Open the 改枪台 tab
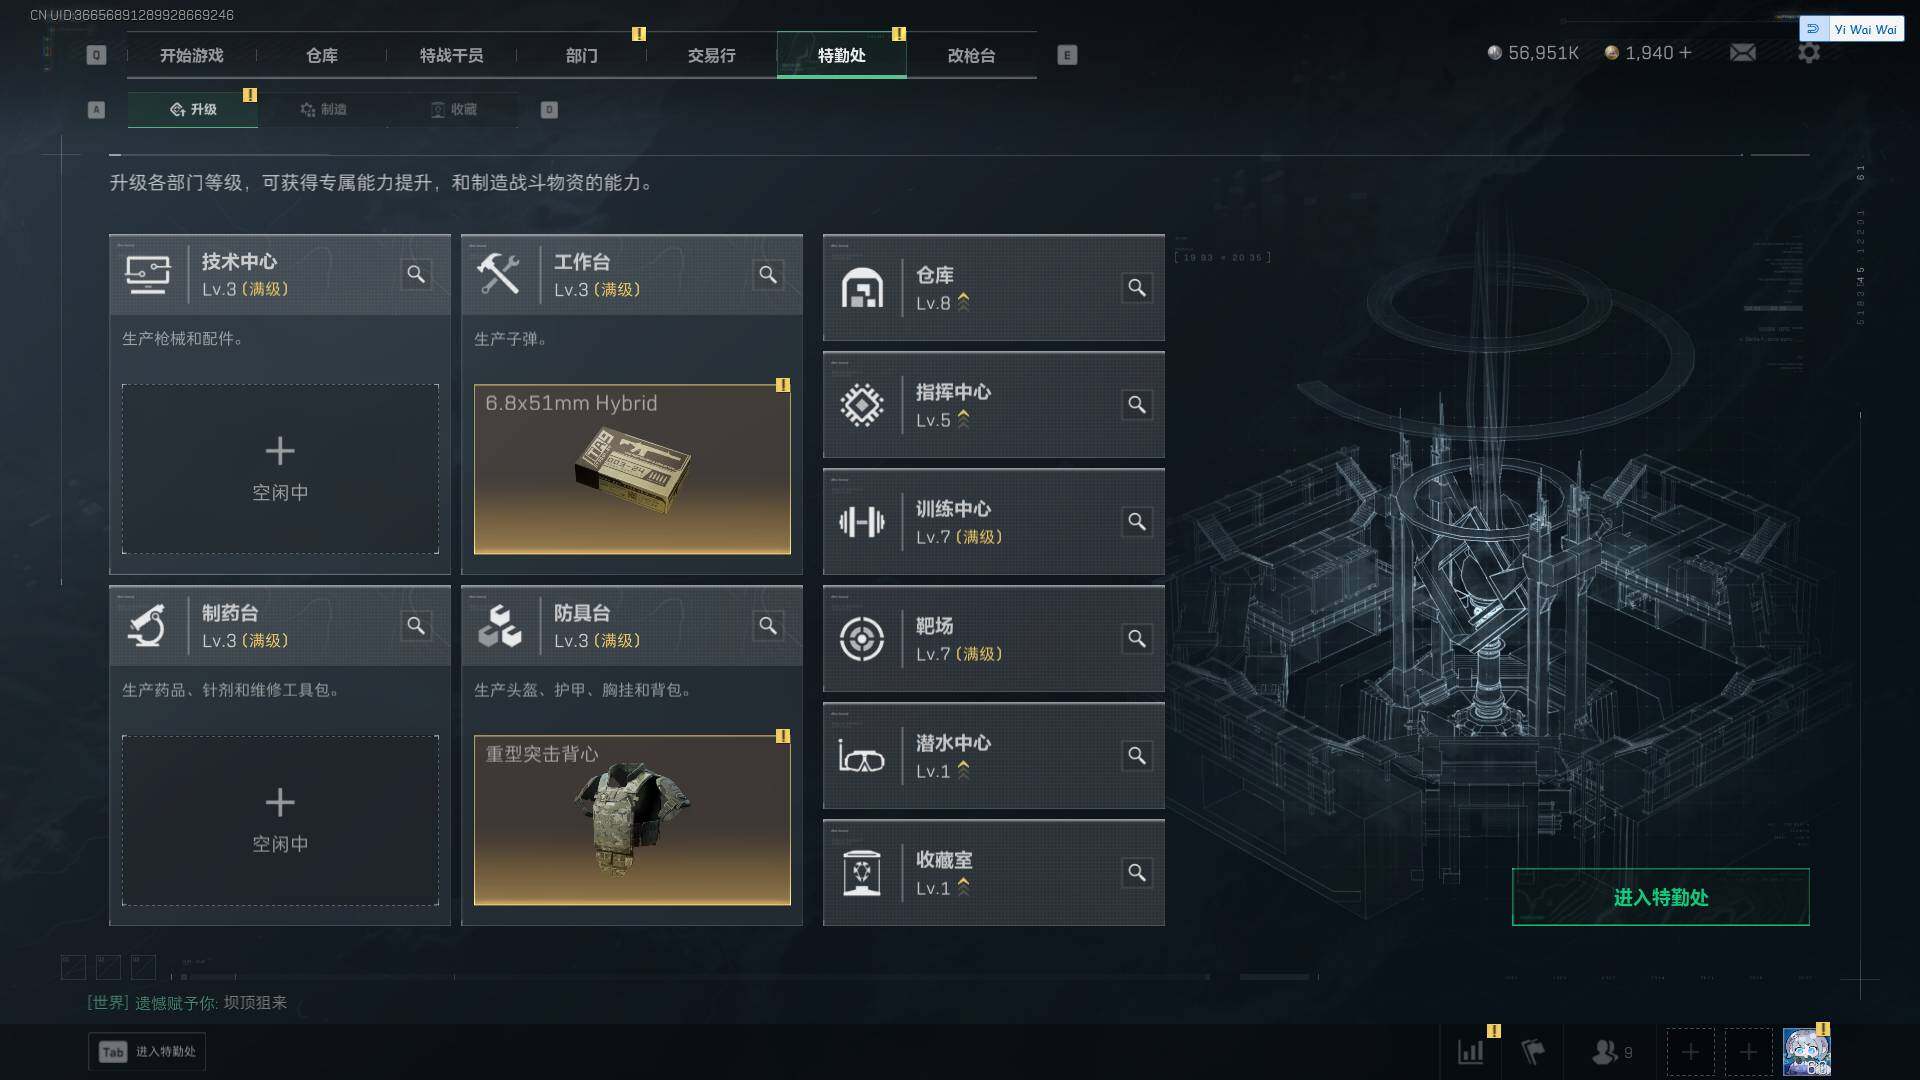Image resolution: width=1920 pixels, height=1080 pixels. pyautogui.click(x=971, y=55)
